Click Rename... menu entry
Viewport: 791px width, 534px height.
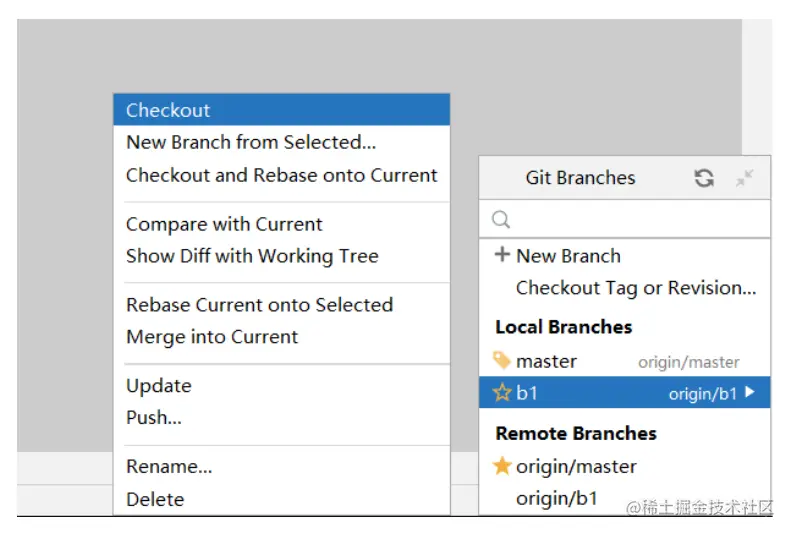click(x=169, y=466)
